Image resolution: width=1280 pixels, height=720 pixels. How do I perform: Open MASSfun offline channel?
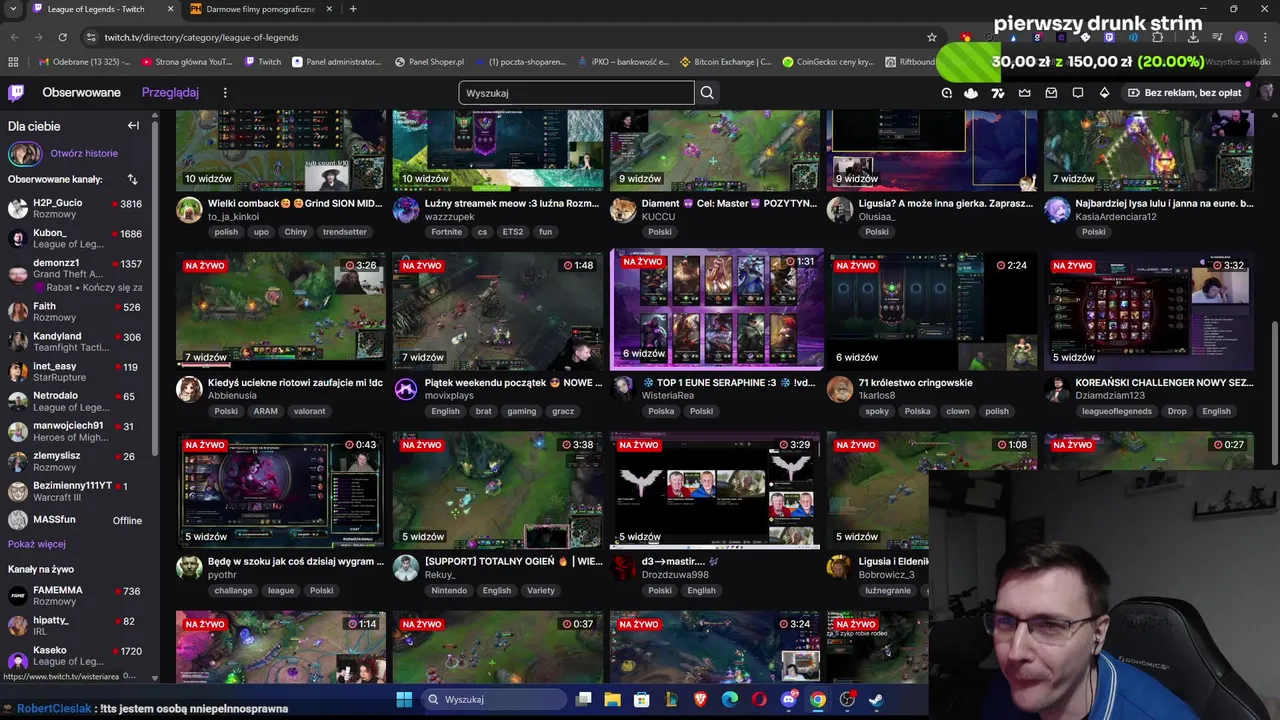tap(75, 520)
